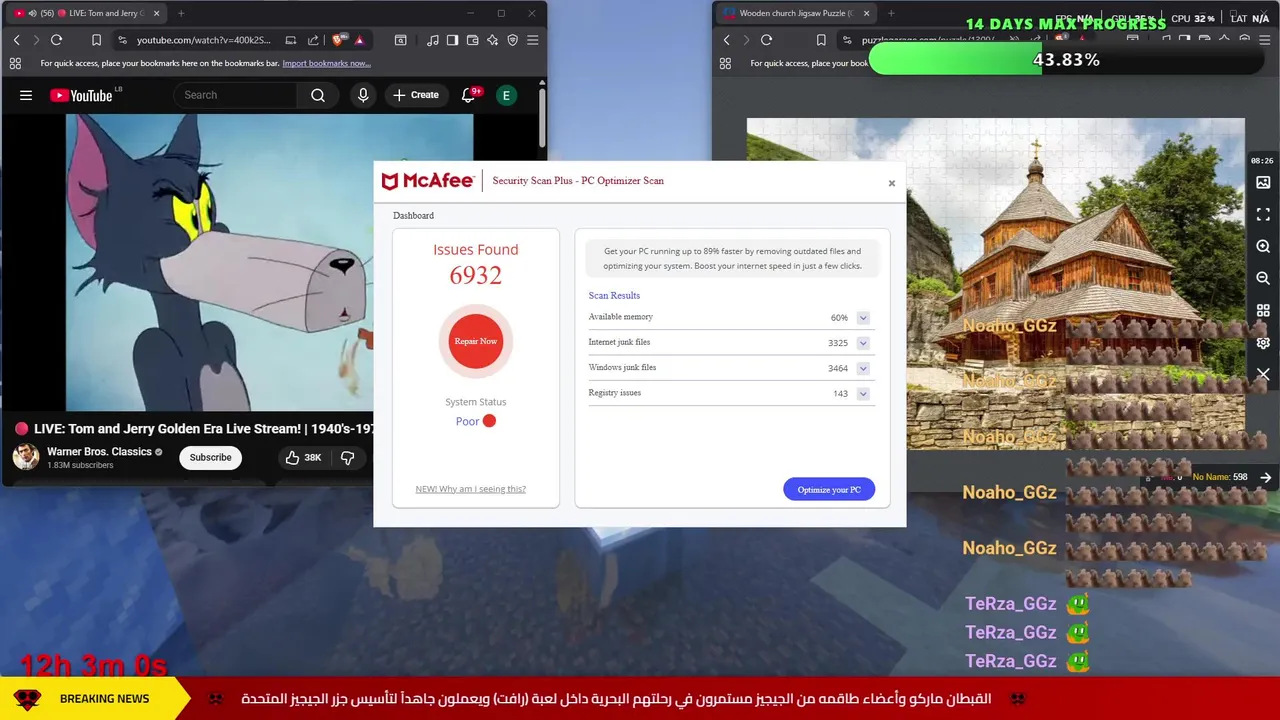Go back in the puzzle browser window
This screenshot has height=720, width=1280.
pos(726,40)
